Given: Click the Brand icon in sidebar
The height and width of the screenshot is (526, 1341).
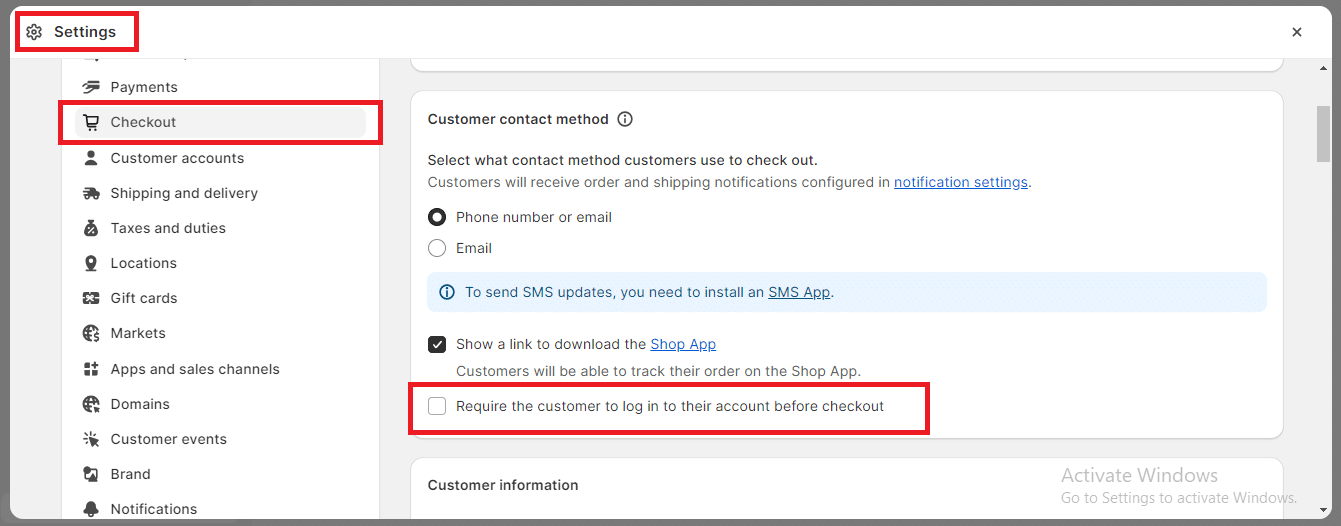Looking at the screenshot, I should point(91,474).
